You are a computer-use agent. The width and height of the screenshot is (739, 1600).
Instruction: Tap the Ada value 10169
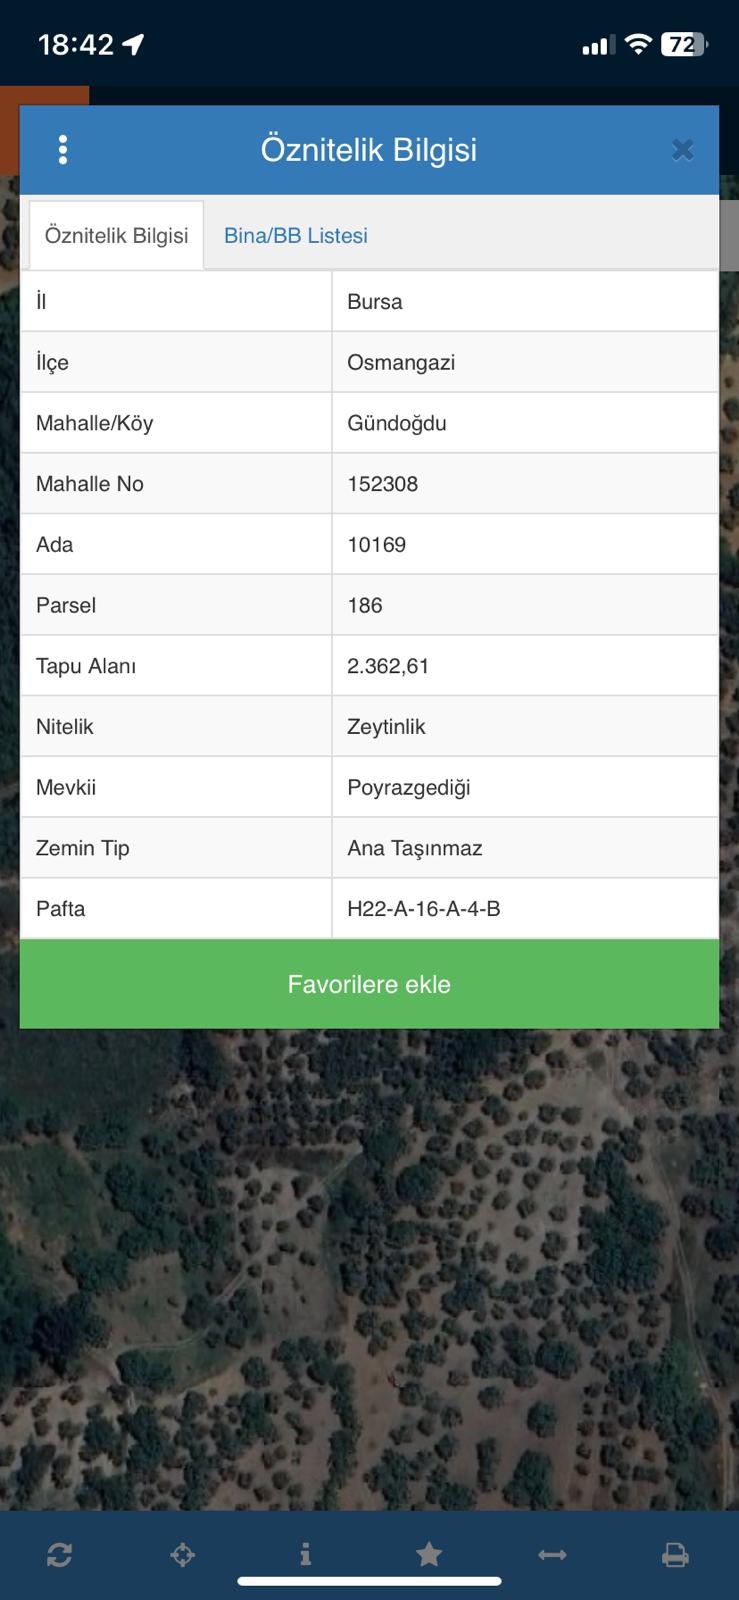[377, 545]
